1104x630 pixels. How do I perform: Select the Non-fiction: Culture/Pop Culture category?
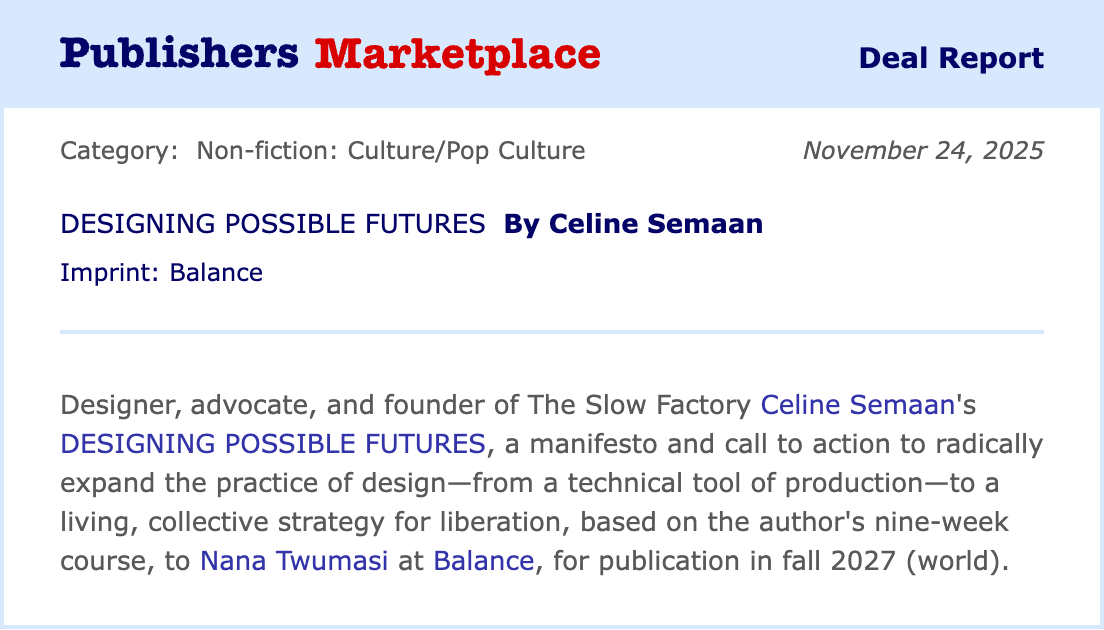[x=391, y=151]
